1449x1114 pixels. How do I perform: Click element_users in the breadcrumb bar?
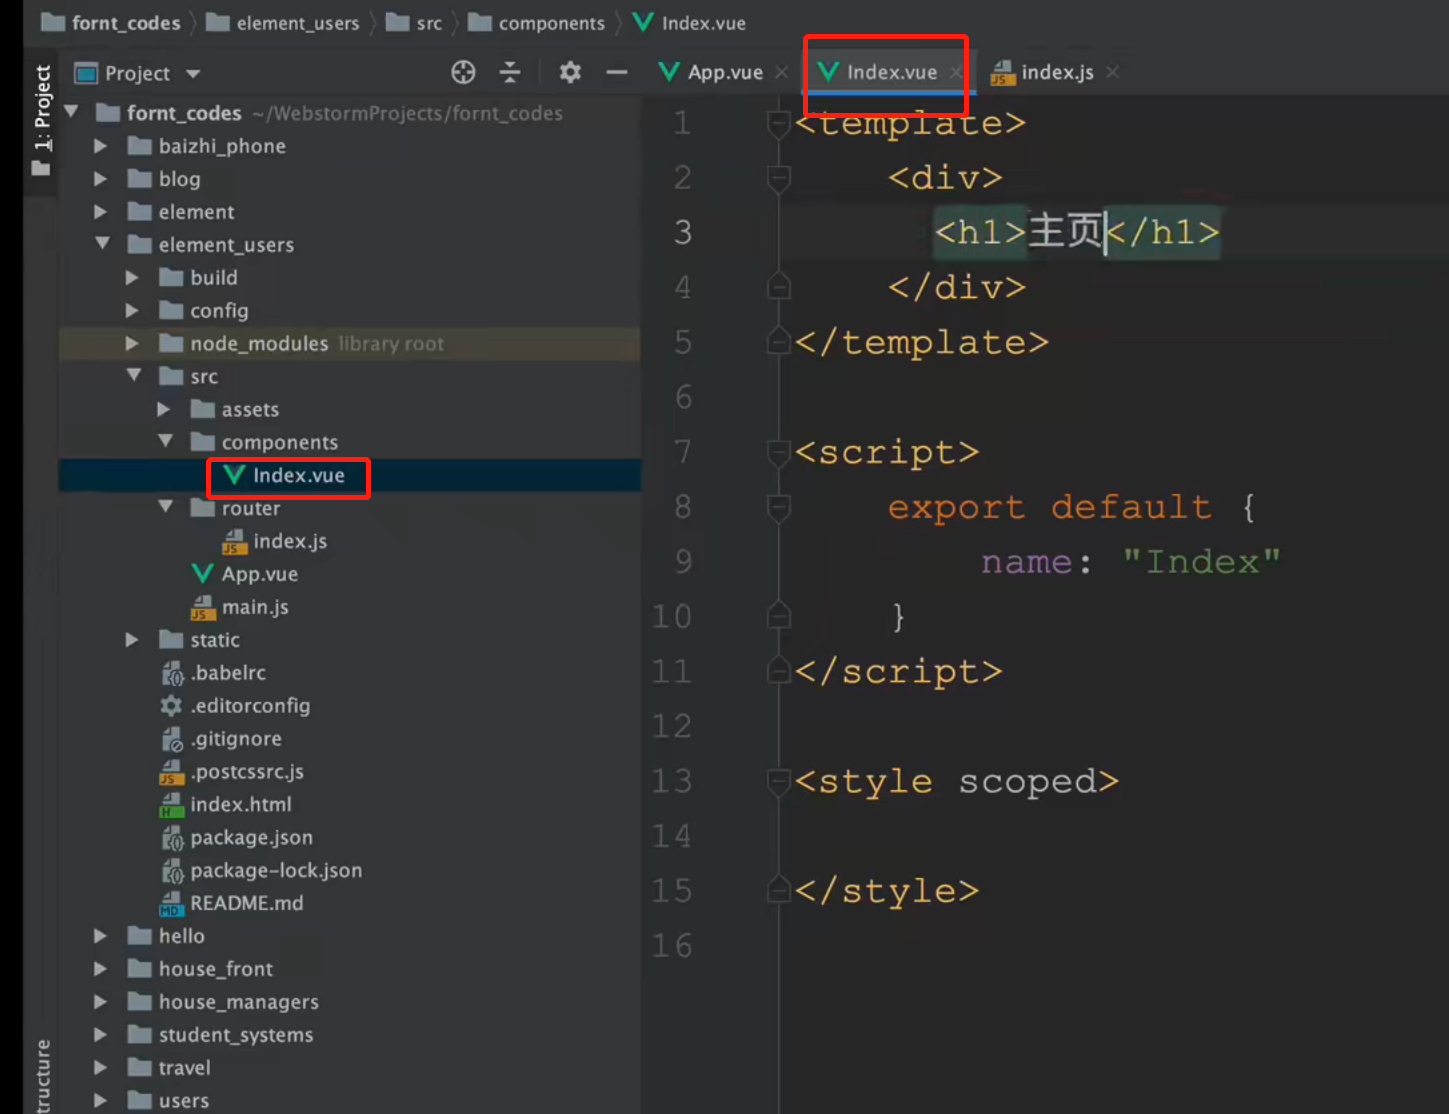tap(283, 22)
